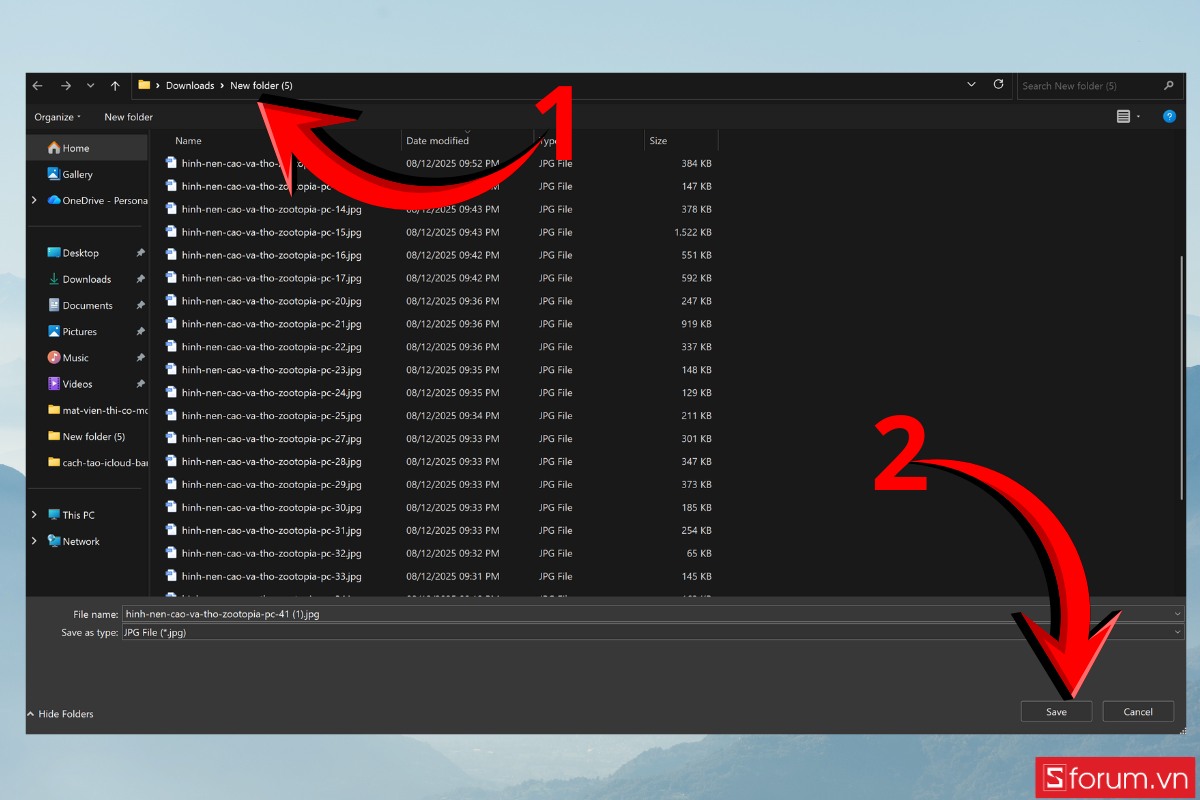This screenshot has height=800, width=1200.
Task: Sort by the Name column header
Action: click(x=188, y=141)
